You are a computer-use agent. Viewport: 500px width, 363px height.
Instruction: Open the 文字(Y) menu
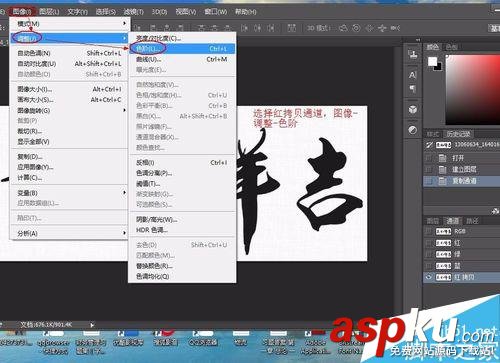click(x=77, y=12)
